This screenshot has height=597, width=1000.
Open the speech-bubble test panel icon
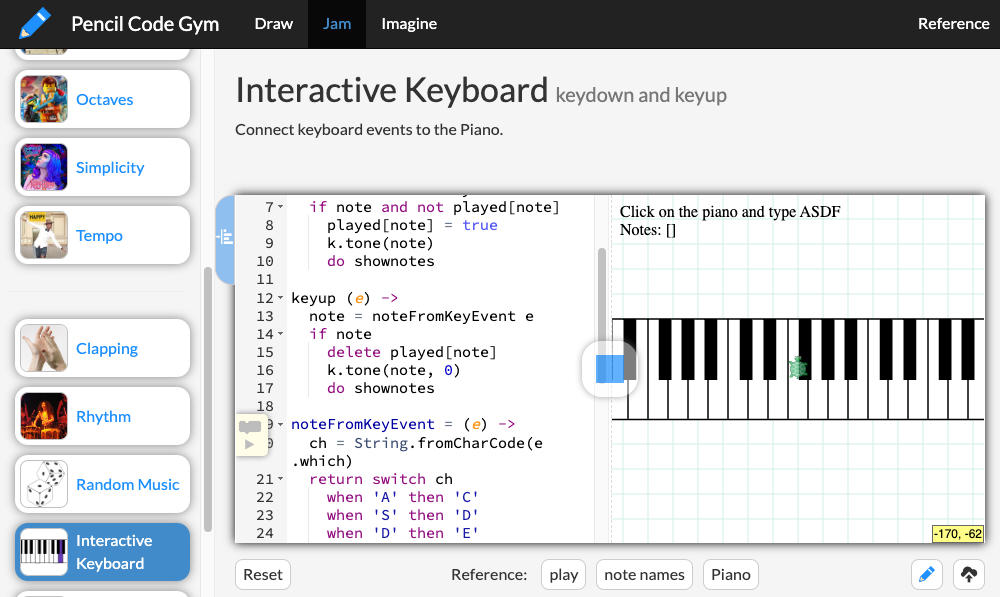(250, 426)
